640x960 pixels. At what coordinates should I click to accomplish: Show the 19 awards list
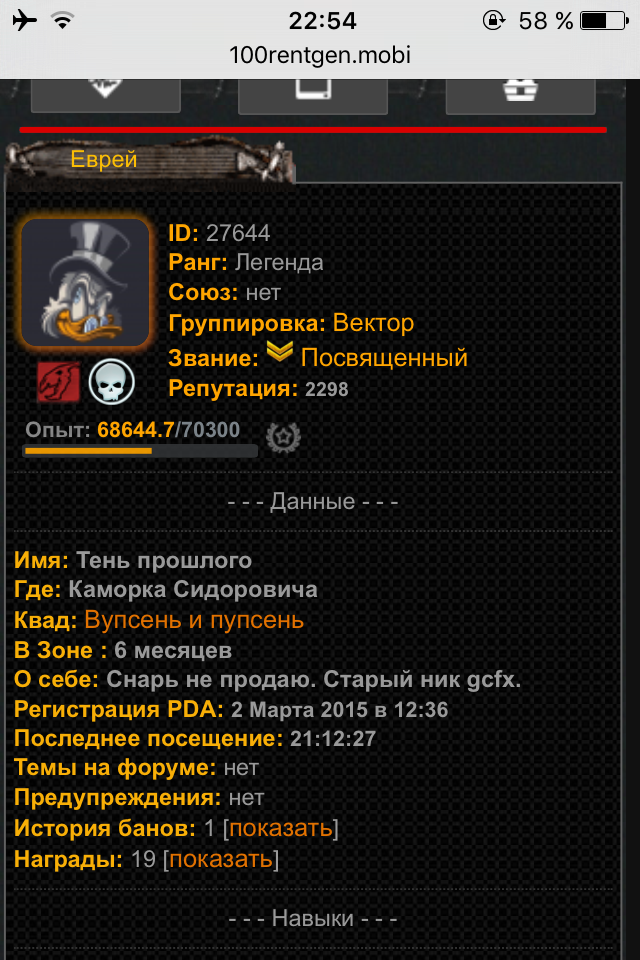click(x=221, y=859)
